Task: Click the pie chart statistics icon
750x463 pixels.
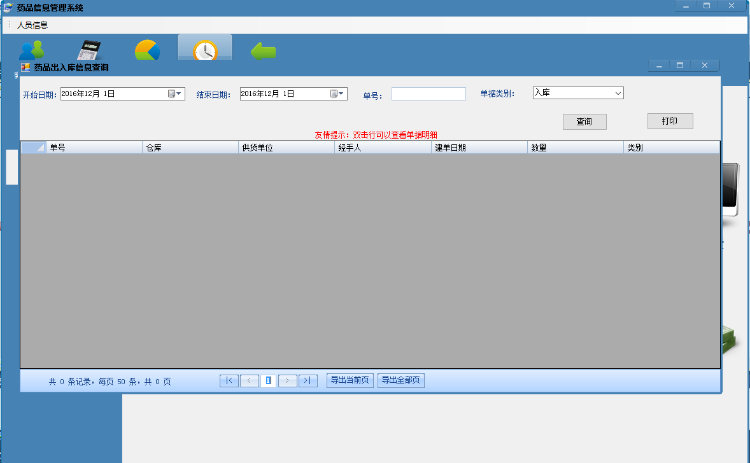Action: click(148, 49)
